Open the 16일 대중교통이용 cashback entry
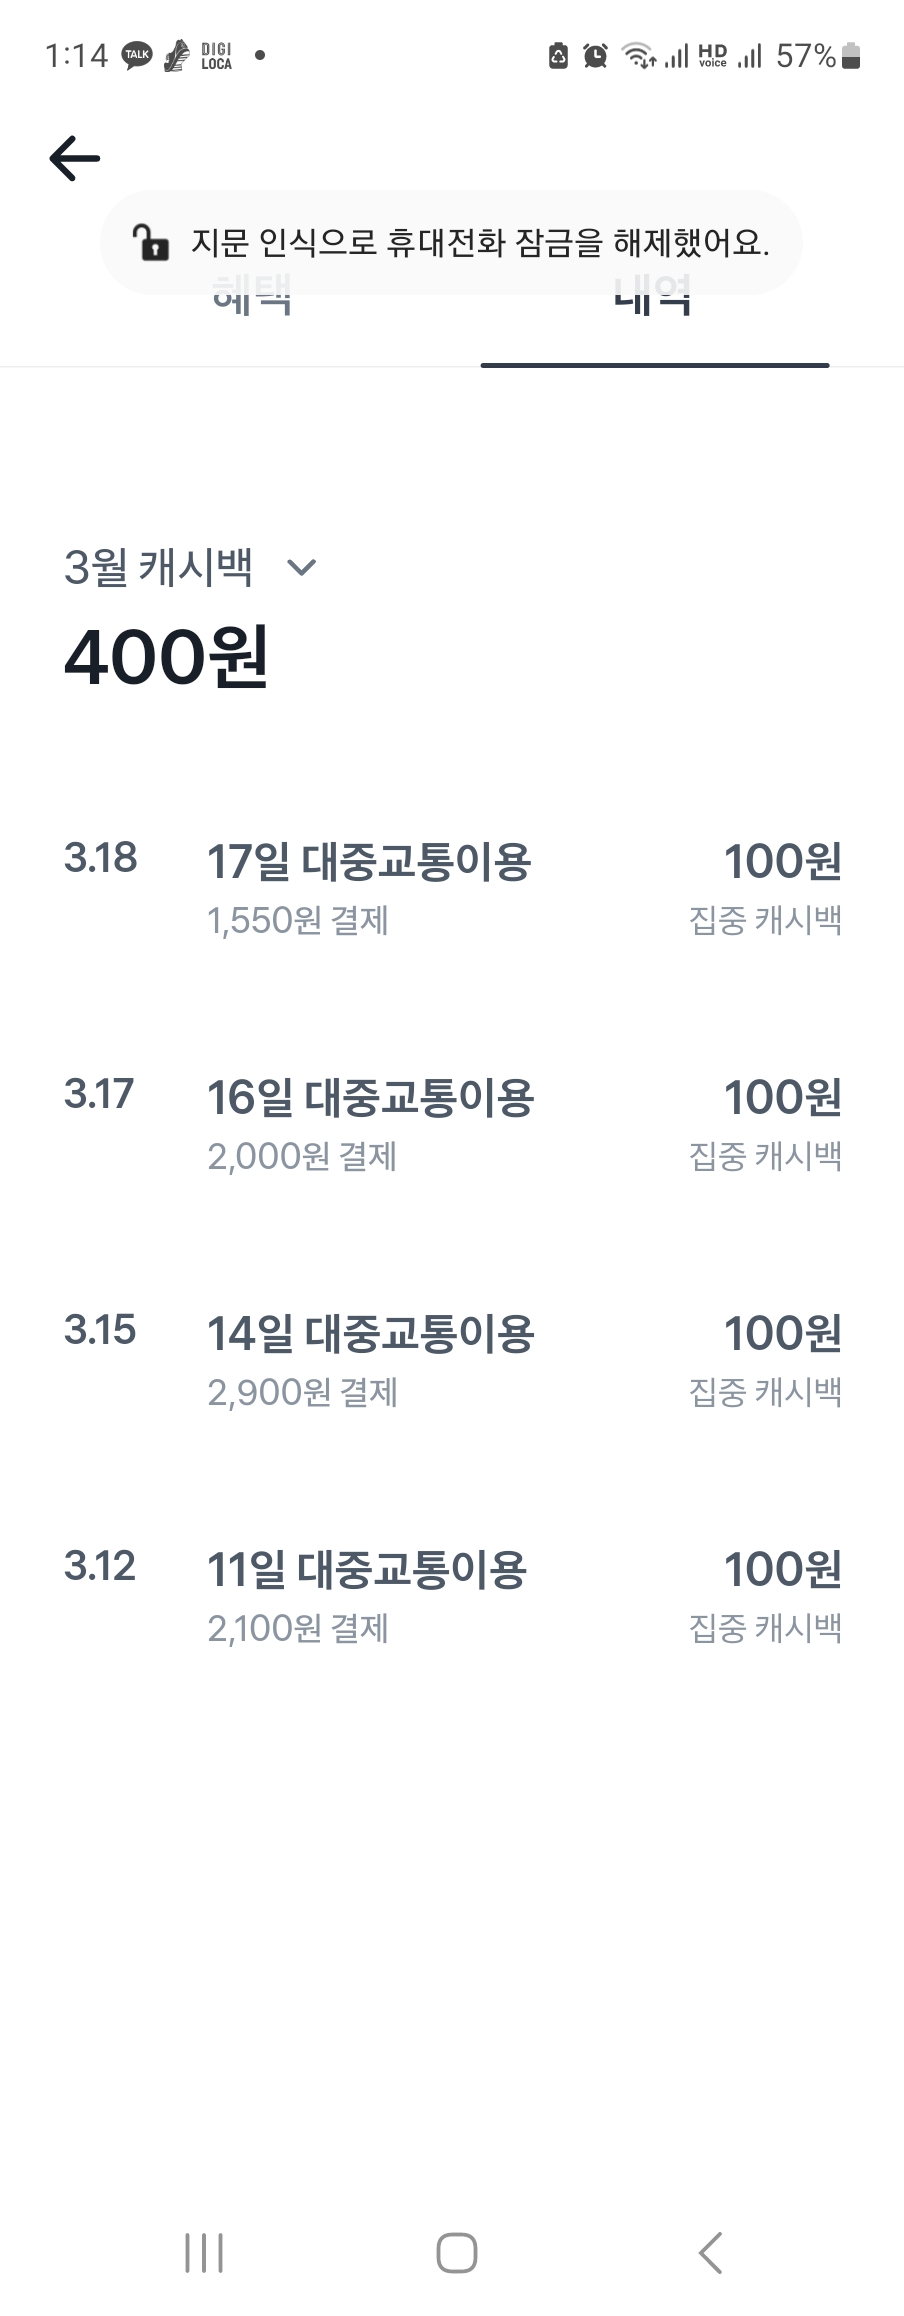904x2316 pixels. pos(452,1124)
